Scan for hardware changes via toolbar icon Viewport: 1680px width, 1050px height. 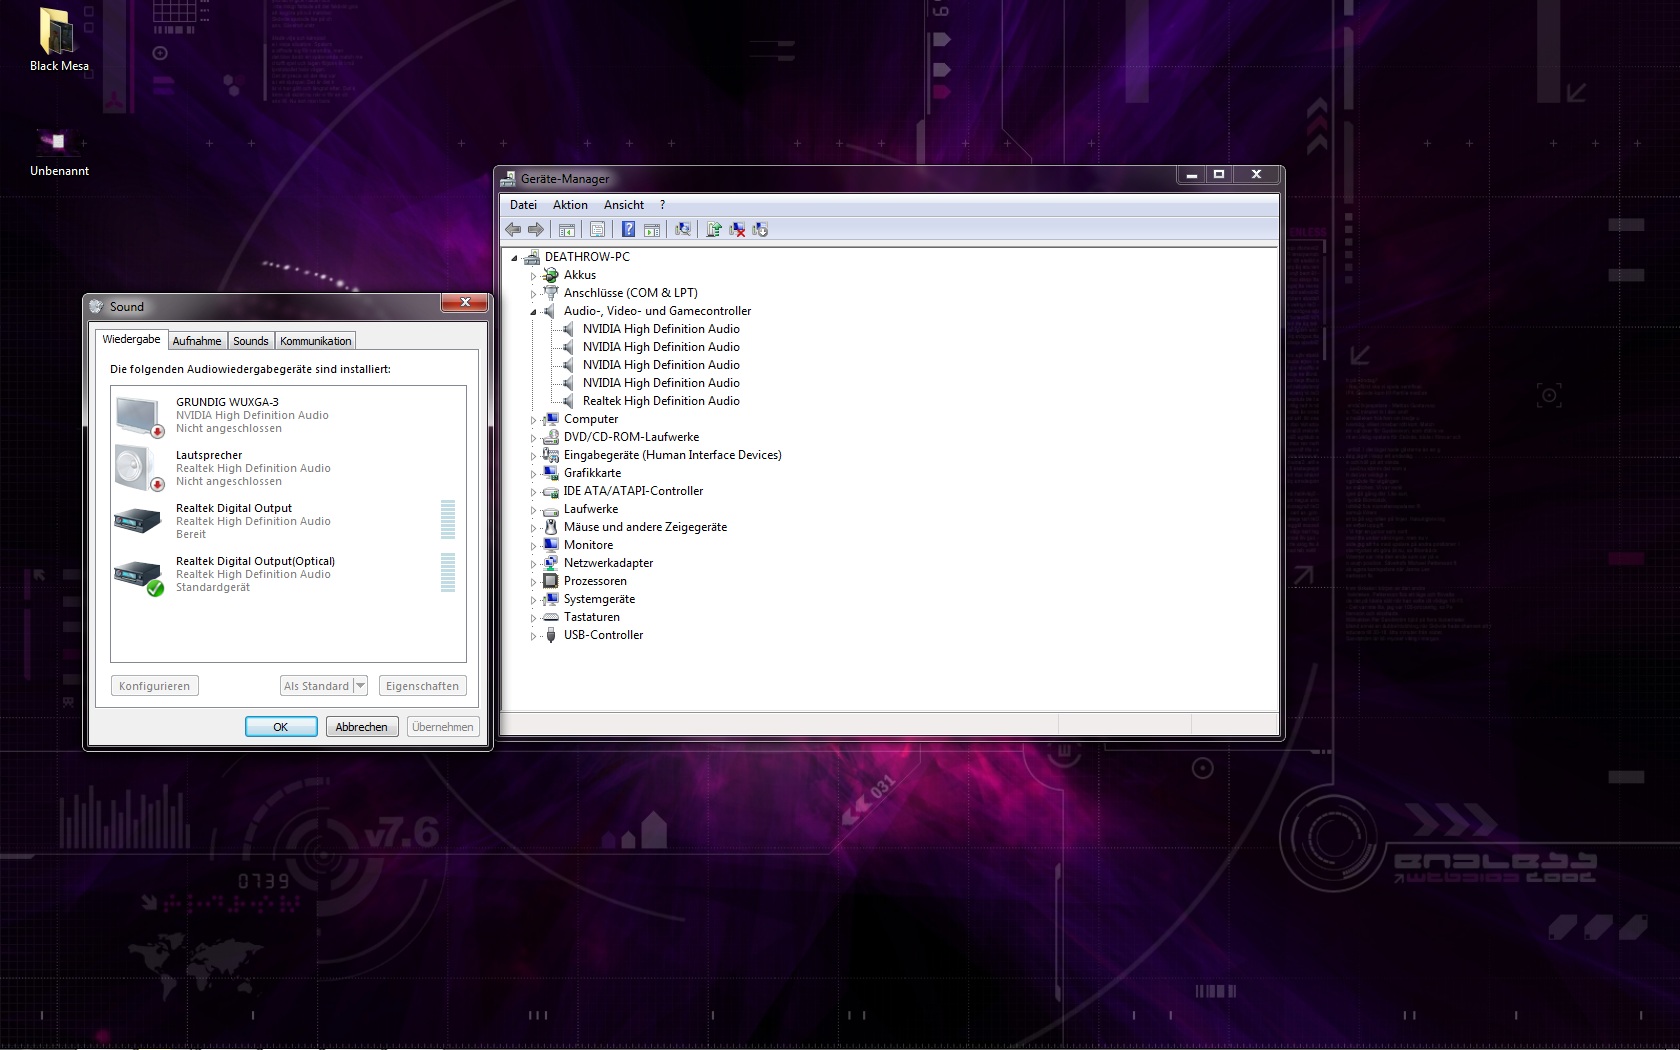point(683,230)
